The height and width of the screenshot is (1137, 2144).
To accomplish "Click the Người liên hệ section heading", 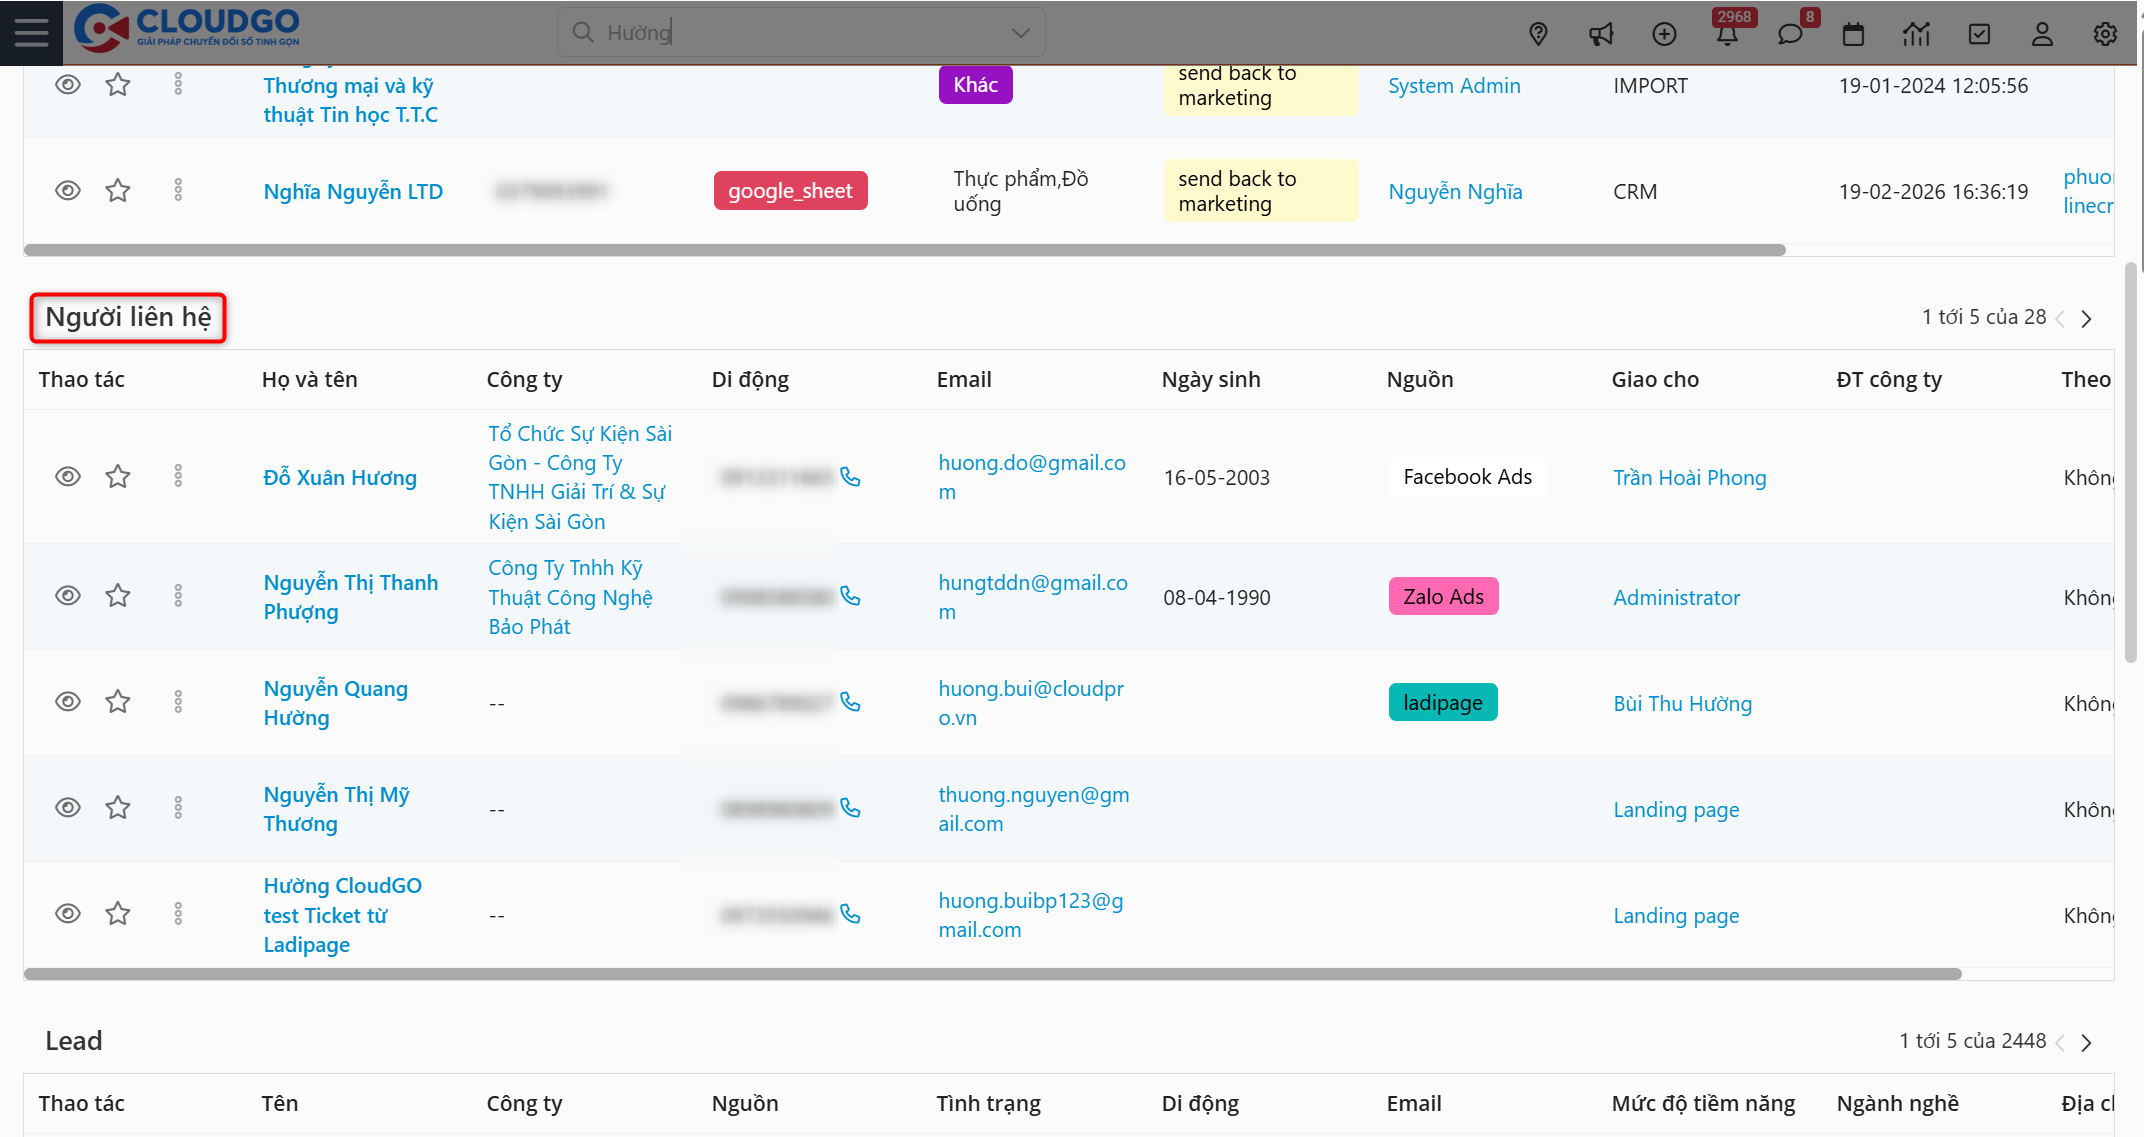I will pos(128,317).
